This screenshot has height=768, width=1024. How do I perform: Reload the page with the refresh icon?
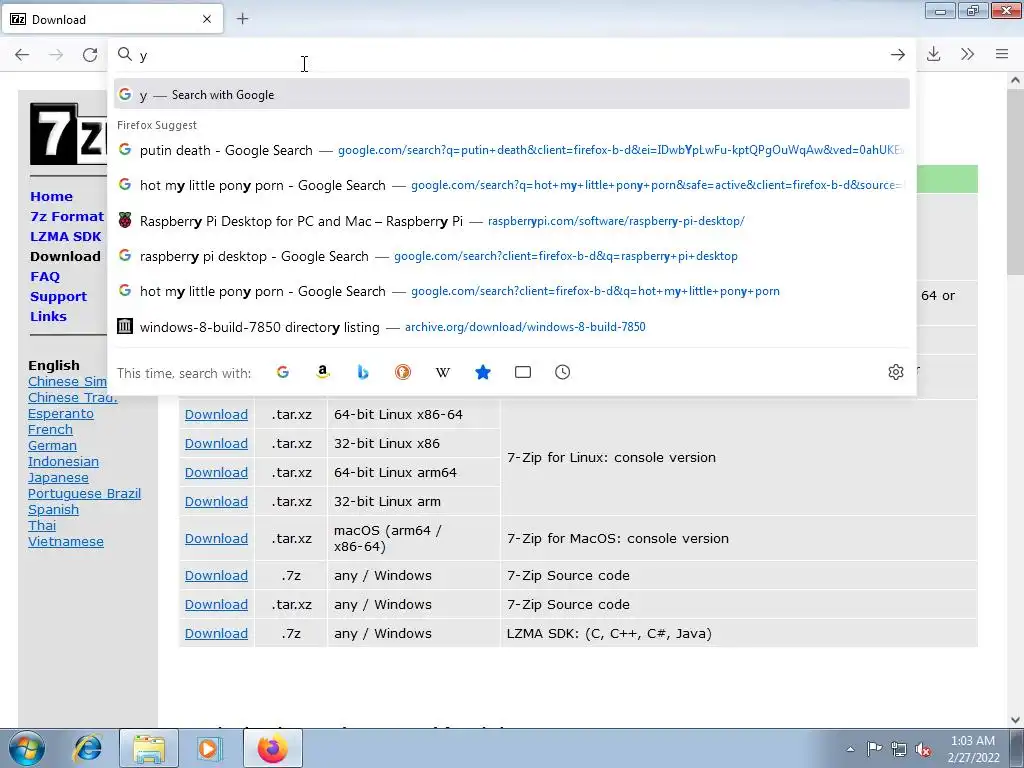click(90, 55)
